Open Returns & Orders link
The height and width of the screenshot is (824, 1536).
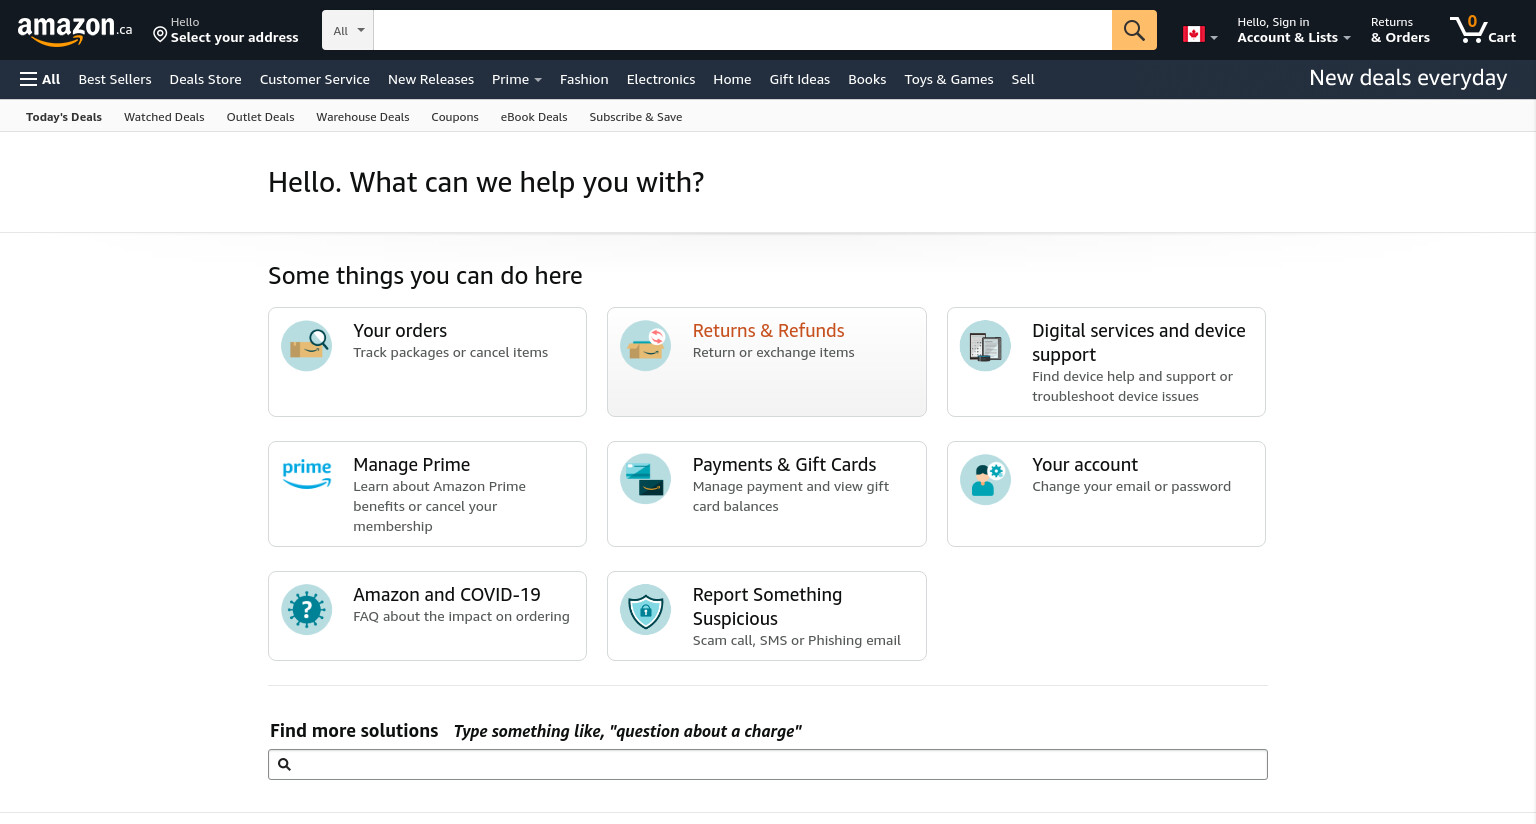coord(1400,30)
